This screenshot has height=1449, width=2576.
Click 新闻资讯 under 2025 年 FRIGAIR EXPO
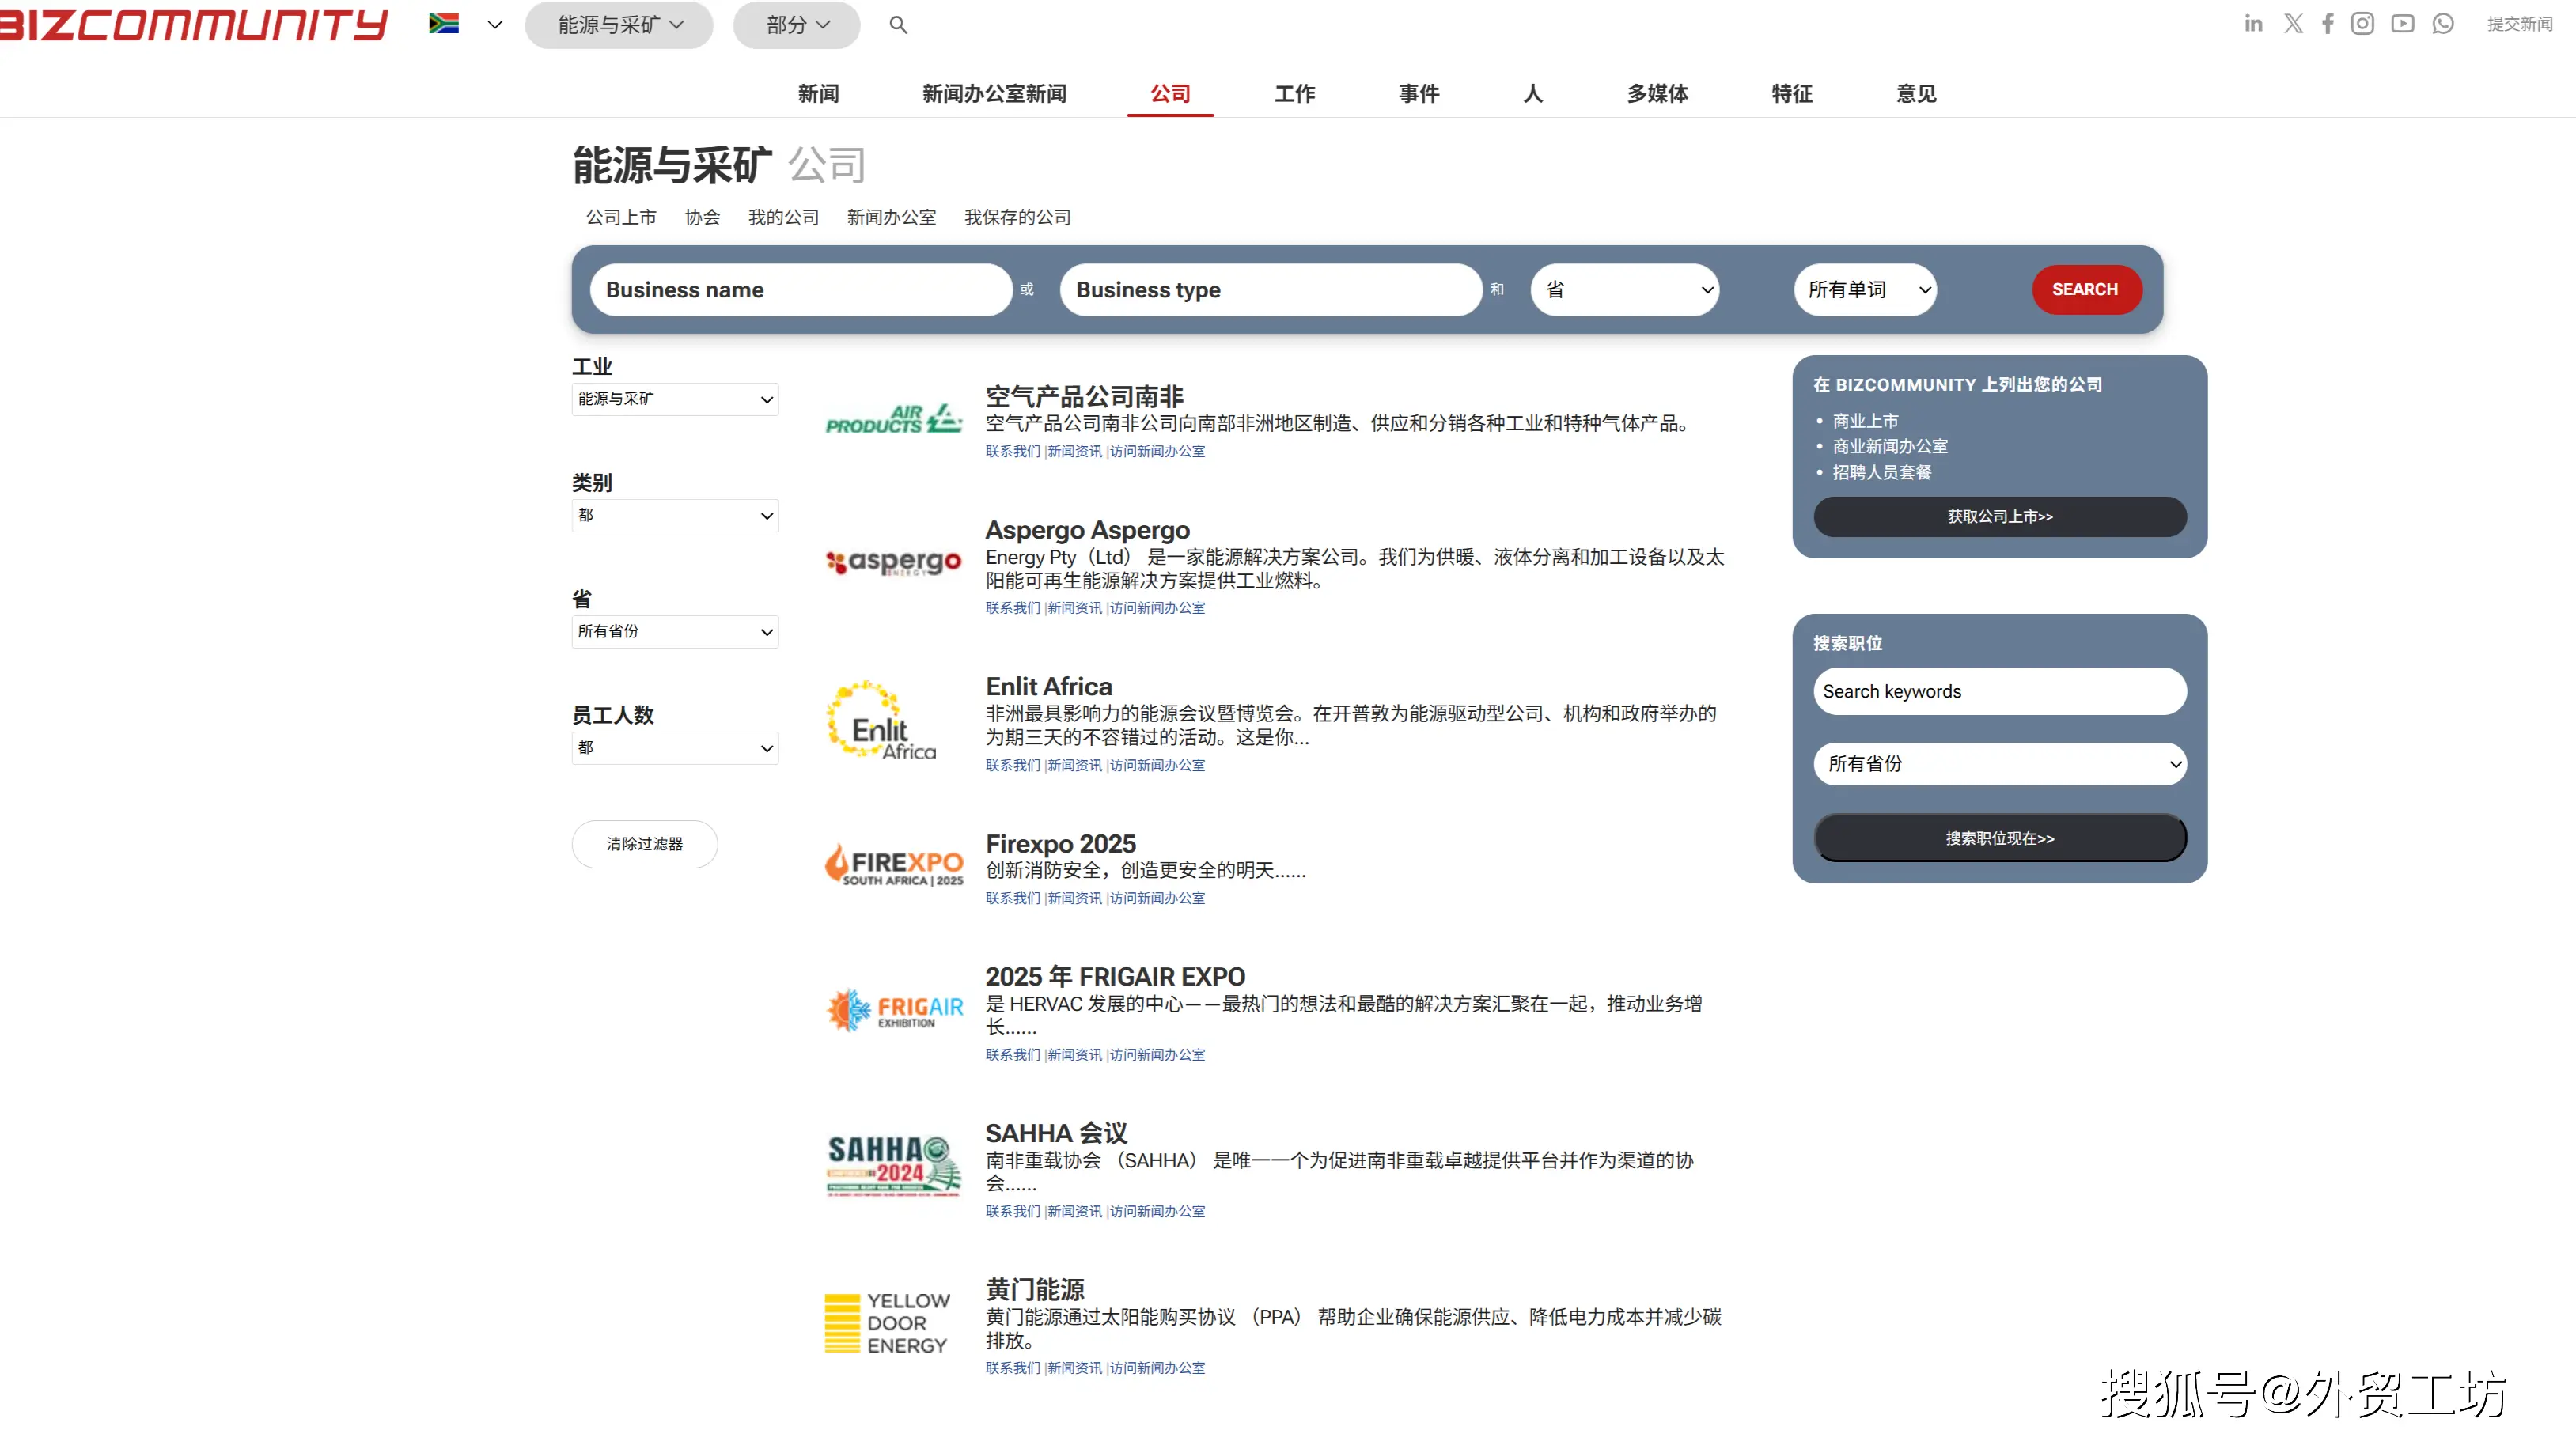(x=1074, y=1055)
